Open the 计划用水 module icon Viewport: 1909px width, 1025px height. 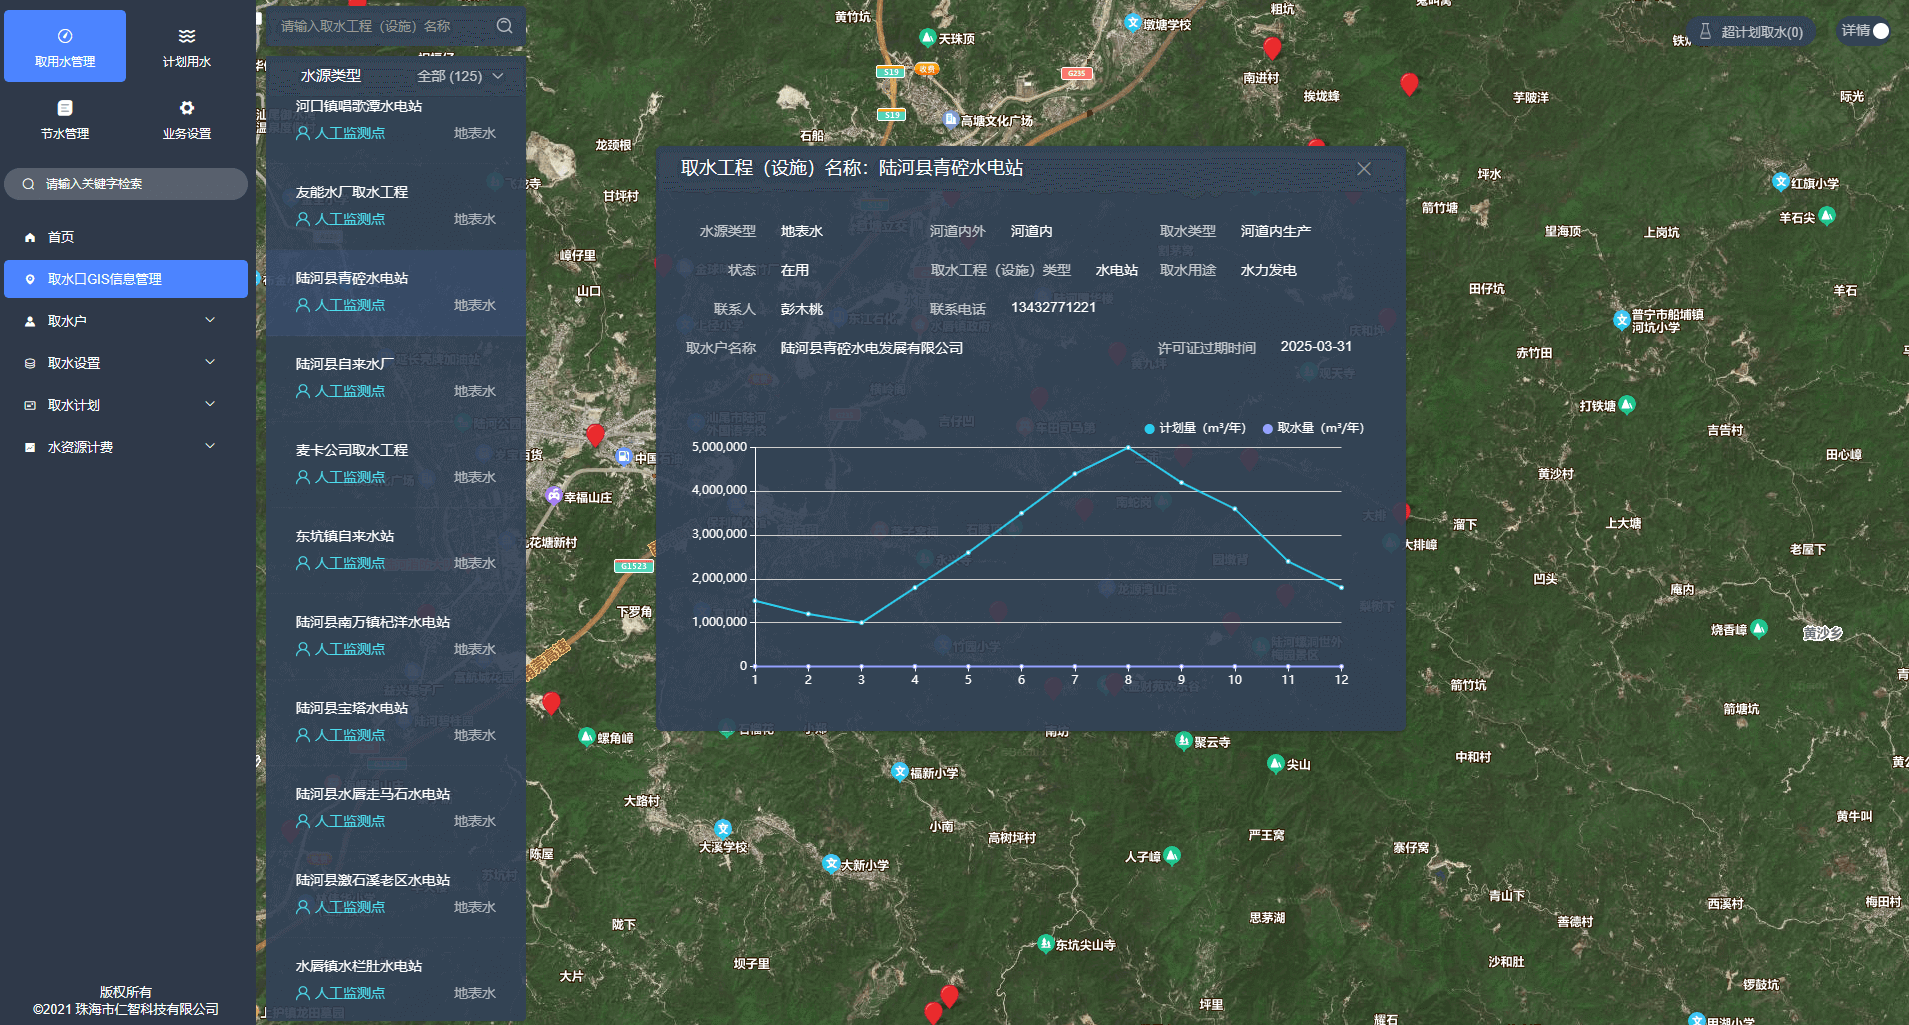pos(187,37)
